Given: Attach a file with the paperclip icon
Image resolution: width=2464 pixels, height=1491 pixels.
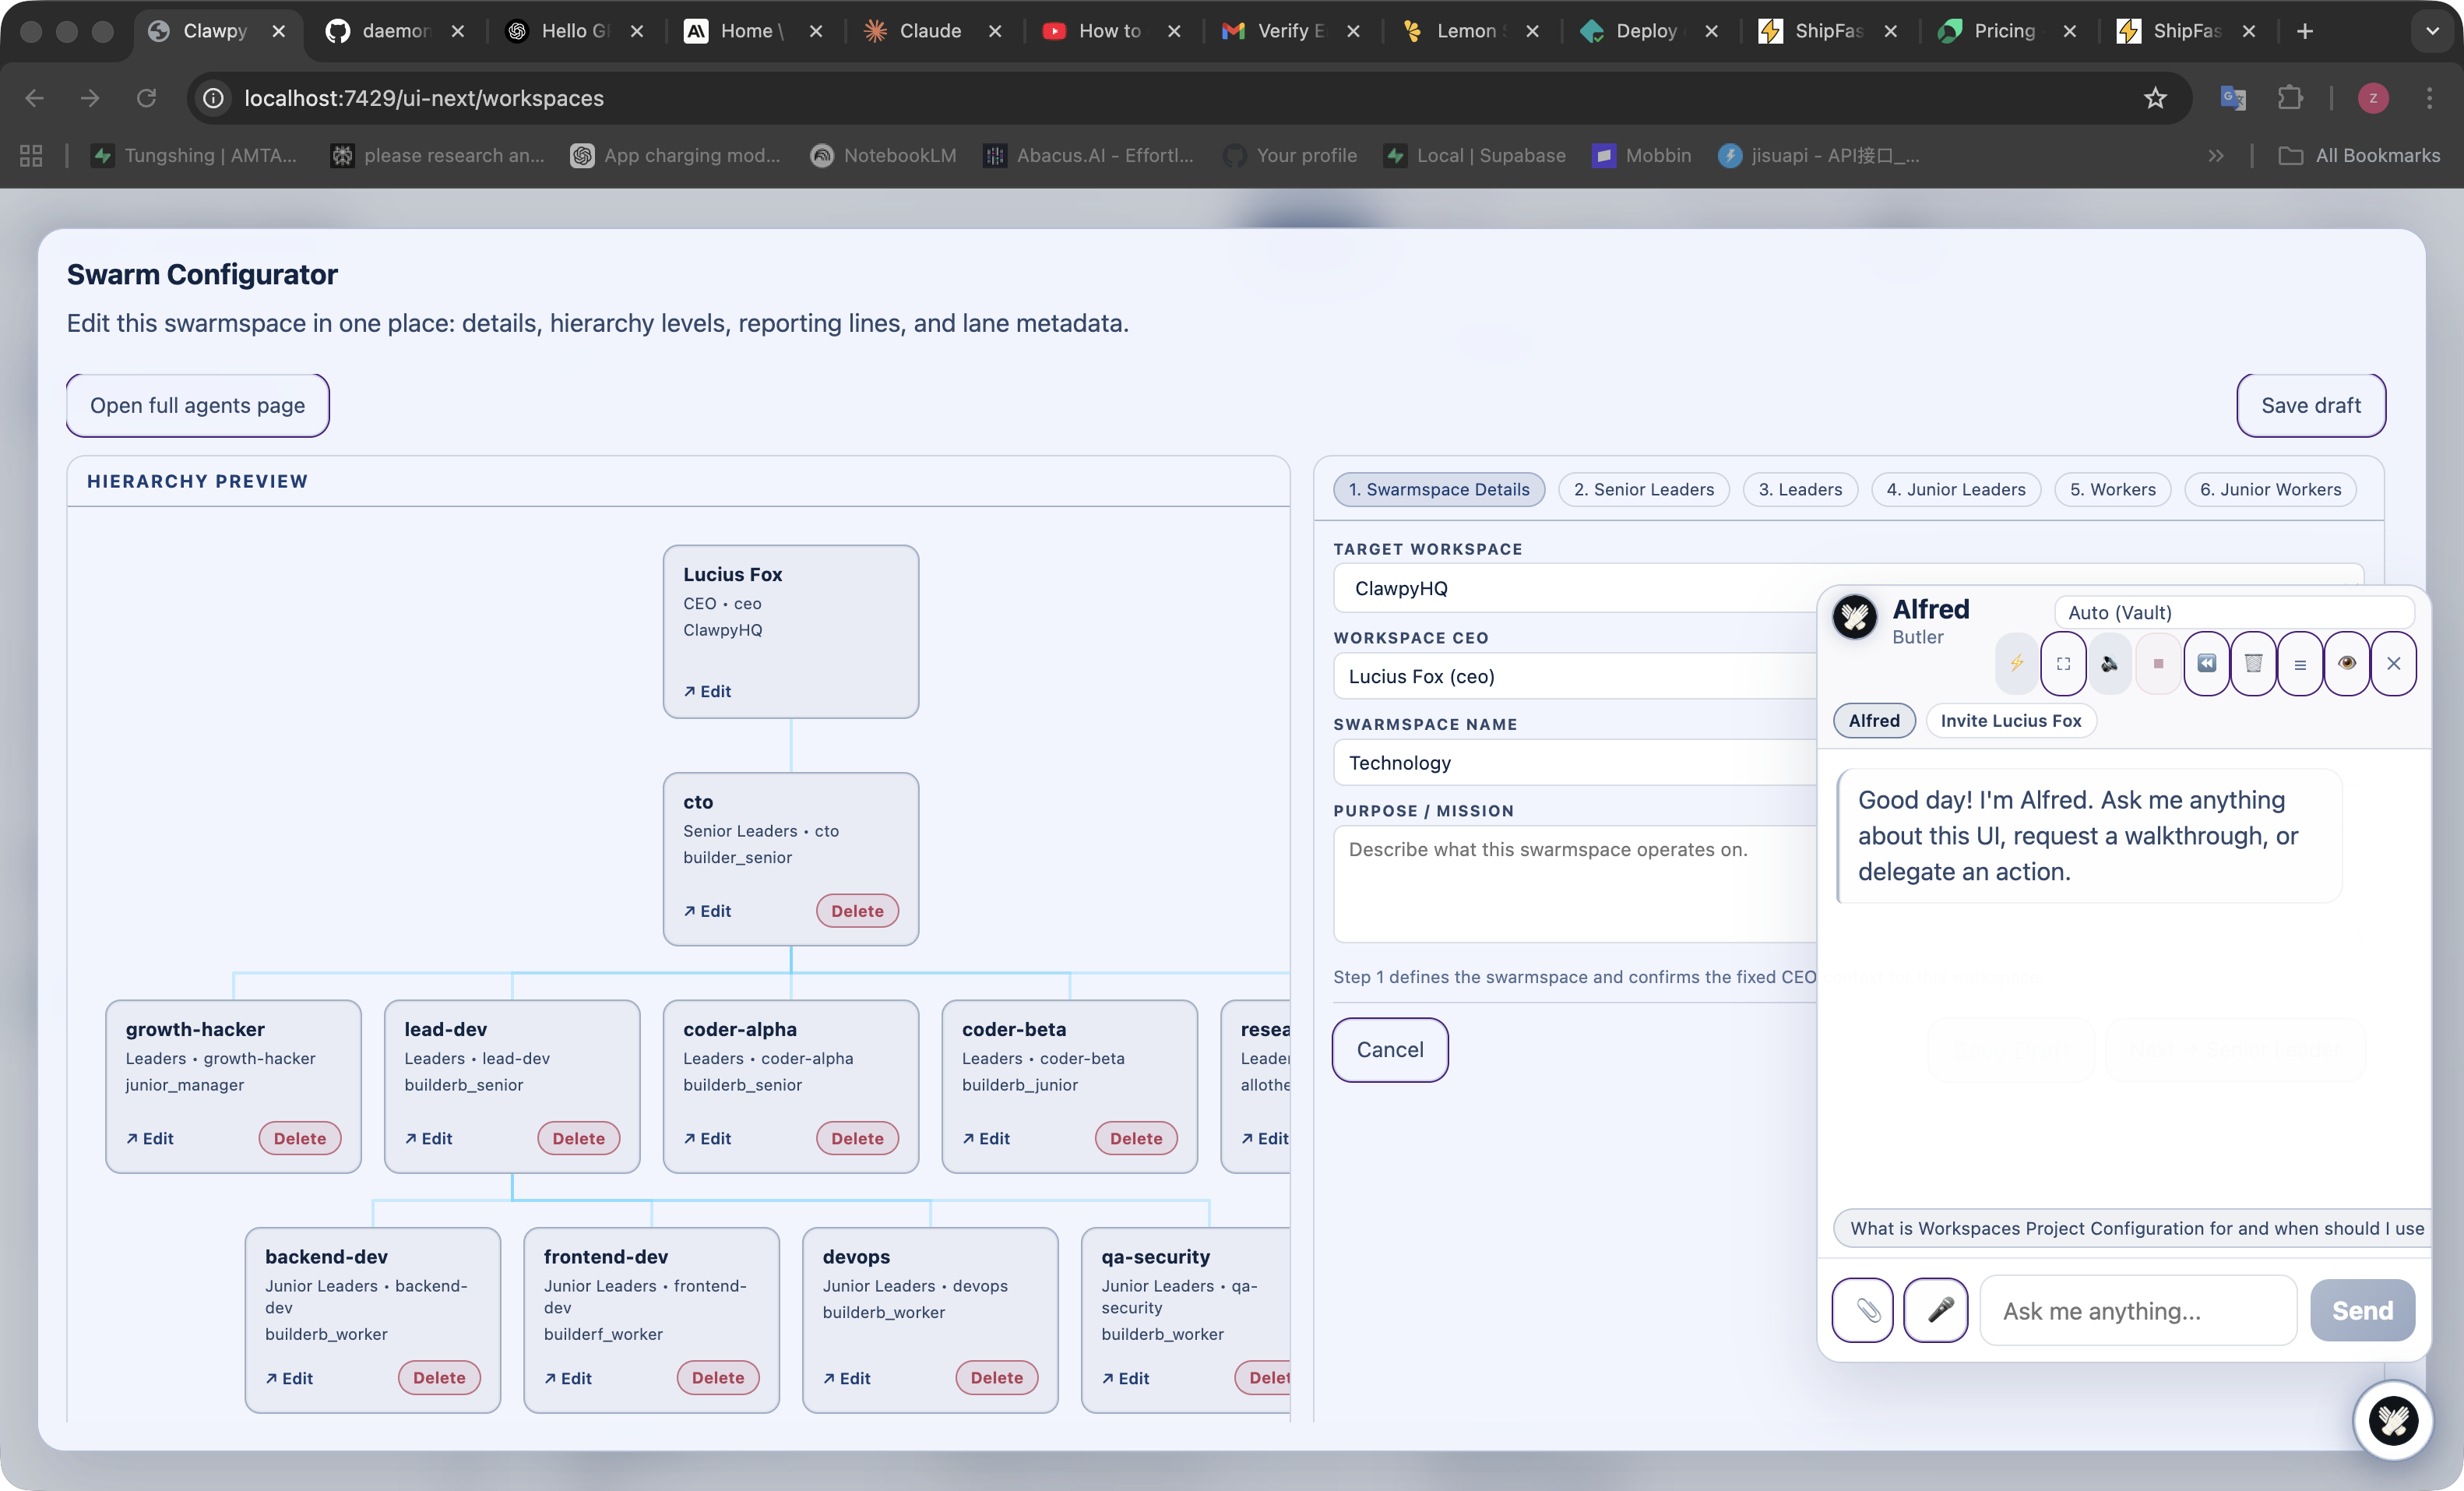Looking at the screenshot, I should click(x=1863, y=1310).
